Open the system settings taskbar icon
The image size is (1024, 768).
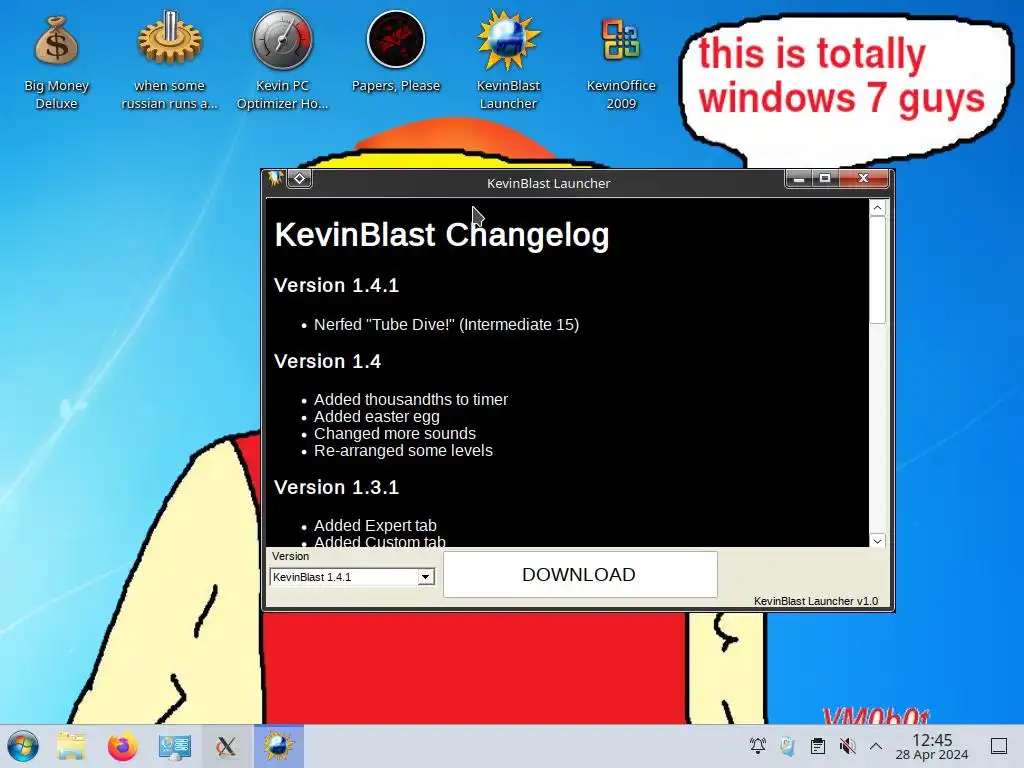174,746
